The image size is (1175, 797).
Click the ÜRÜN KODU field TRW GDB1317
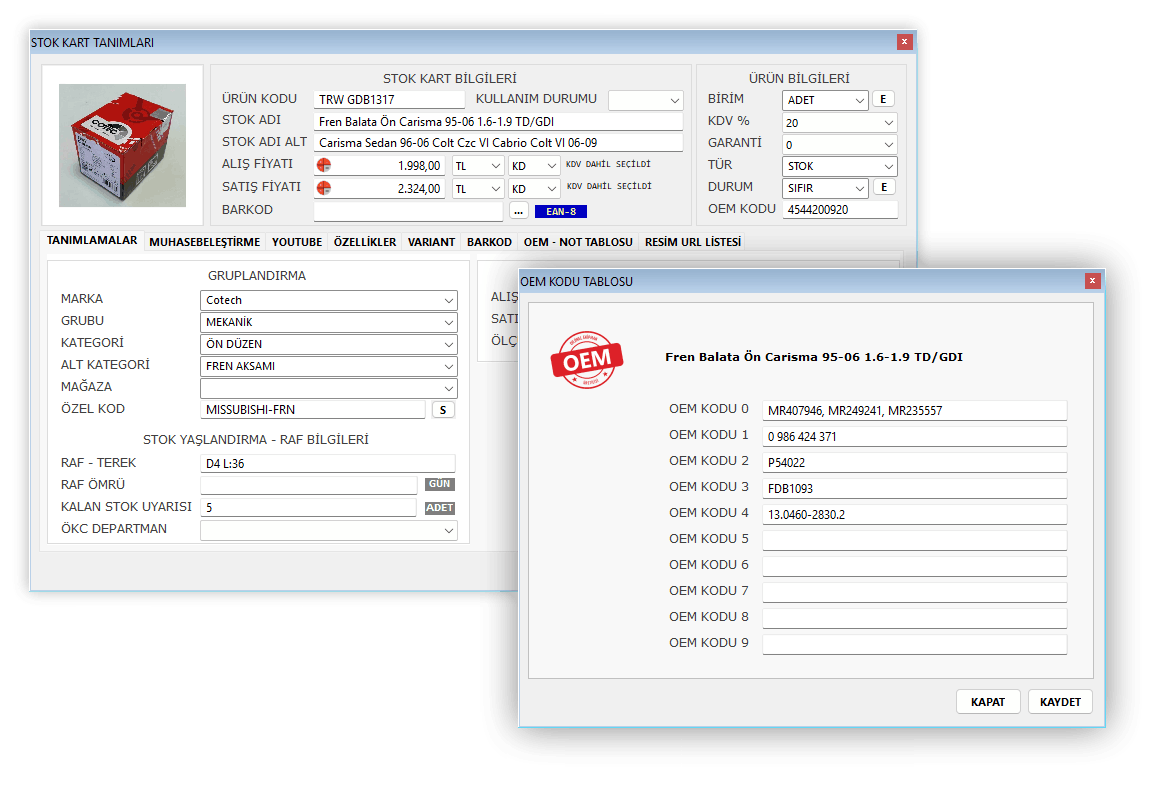[390, 100]
